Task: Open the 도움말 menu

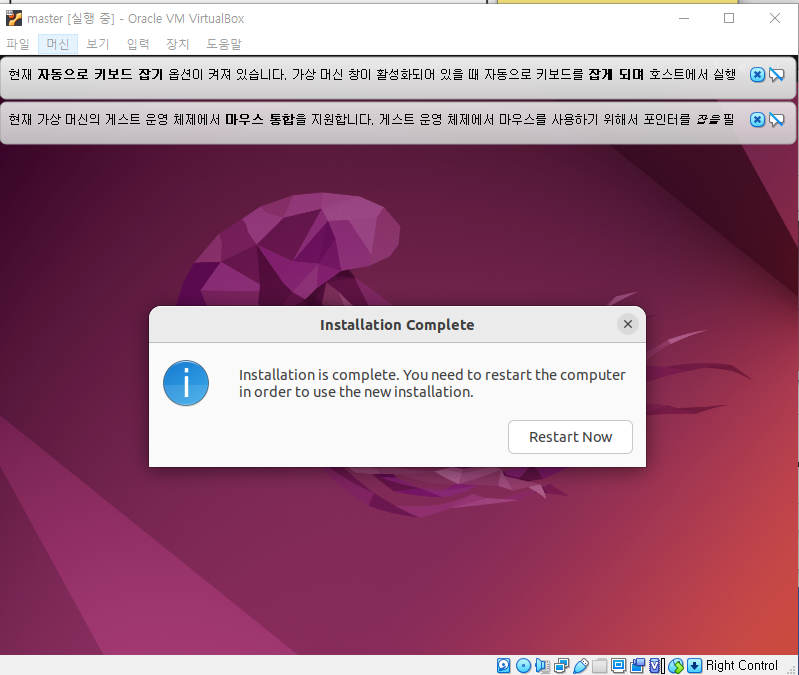Action: 223,44
